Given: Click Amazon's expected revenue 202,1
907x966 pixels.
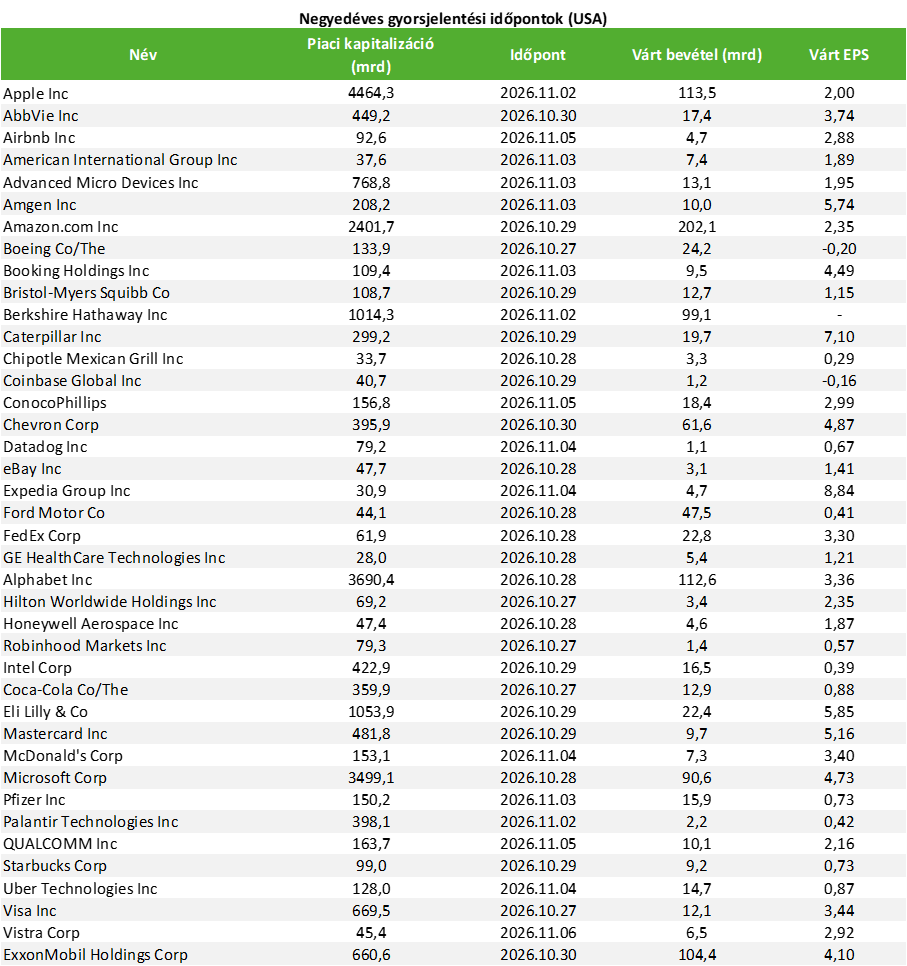Looking at the screenshot, I should click(x=697, y=227).
